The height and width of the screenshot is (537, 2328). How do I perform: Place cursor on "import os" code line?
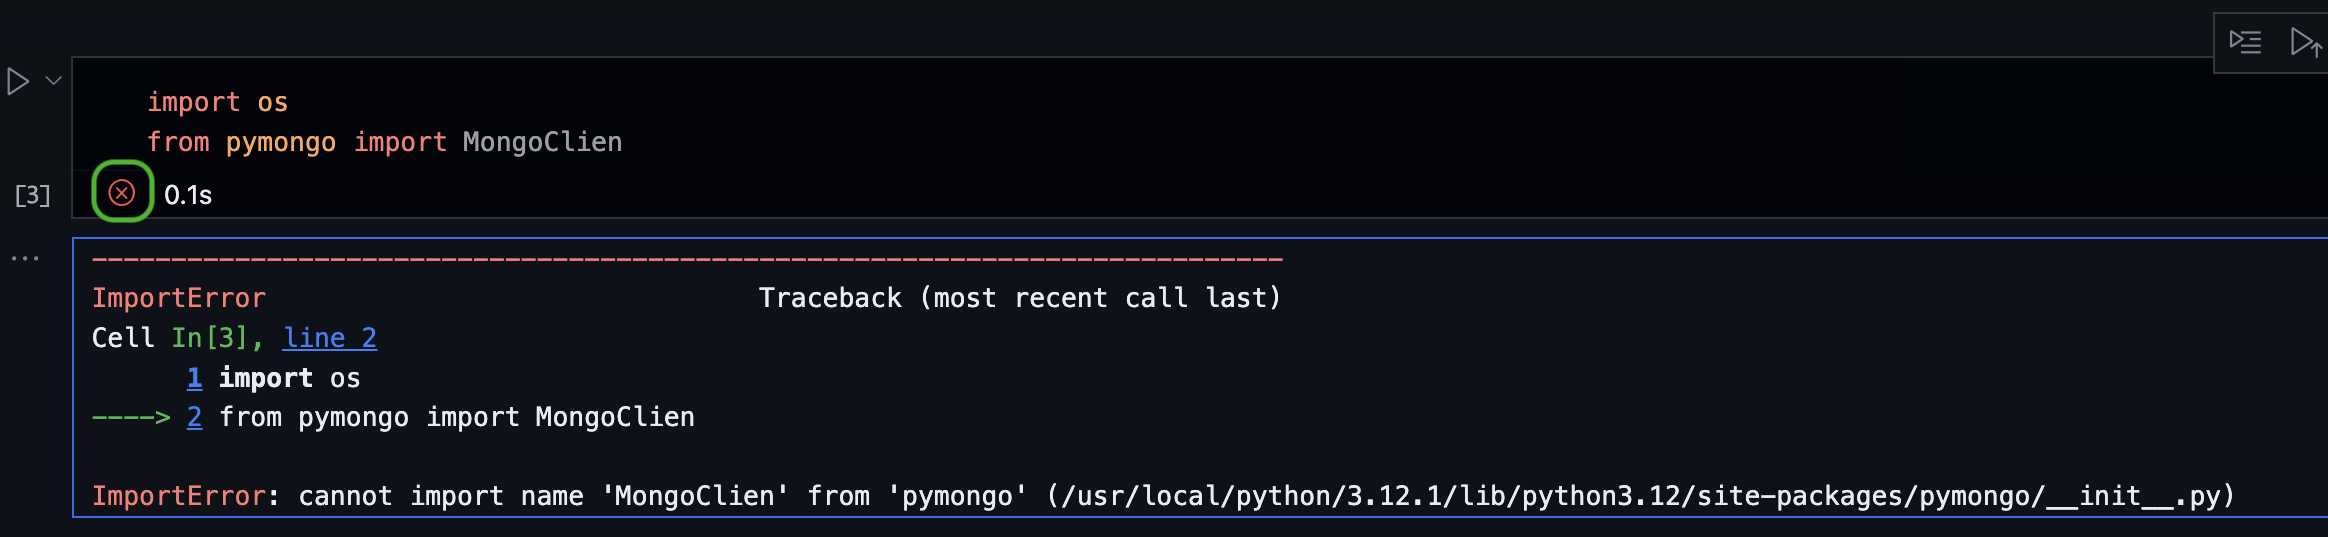click(x=217, y=102)
